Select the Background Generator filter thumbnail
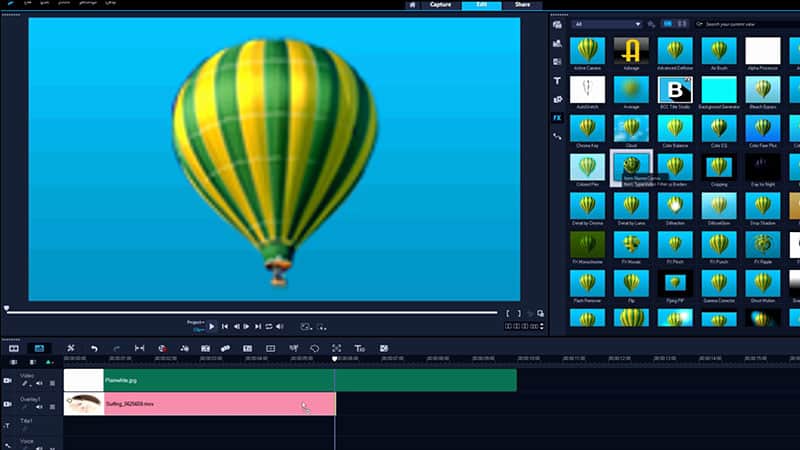This screenshot has width=800, height=450. tap(719, 90)
